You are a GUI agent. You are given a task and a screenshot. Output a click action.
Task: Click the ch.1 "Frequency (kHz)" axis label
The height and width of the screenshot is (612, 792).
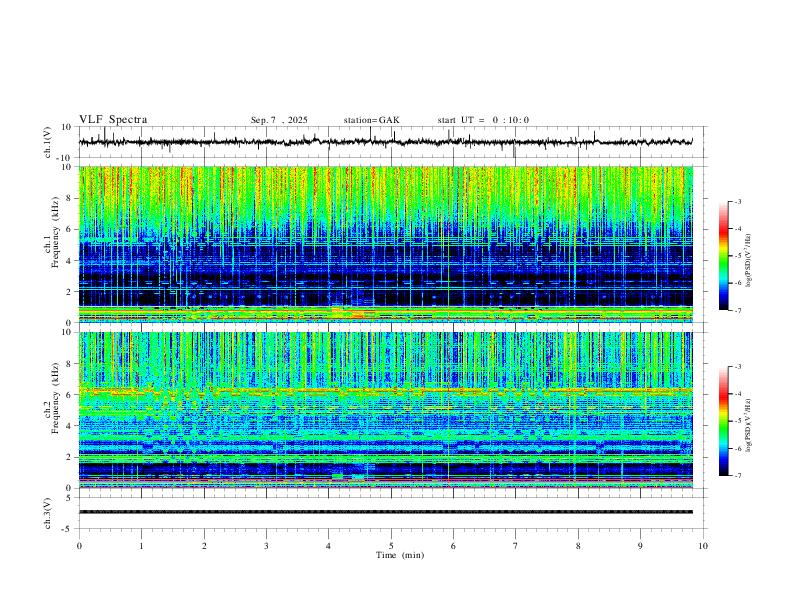[55, 233]
